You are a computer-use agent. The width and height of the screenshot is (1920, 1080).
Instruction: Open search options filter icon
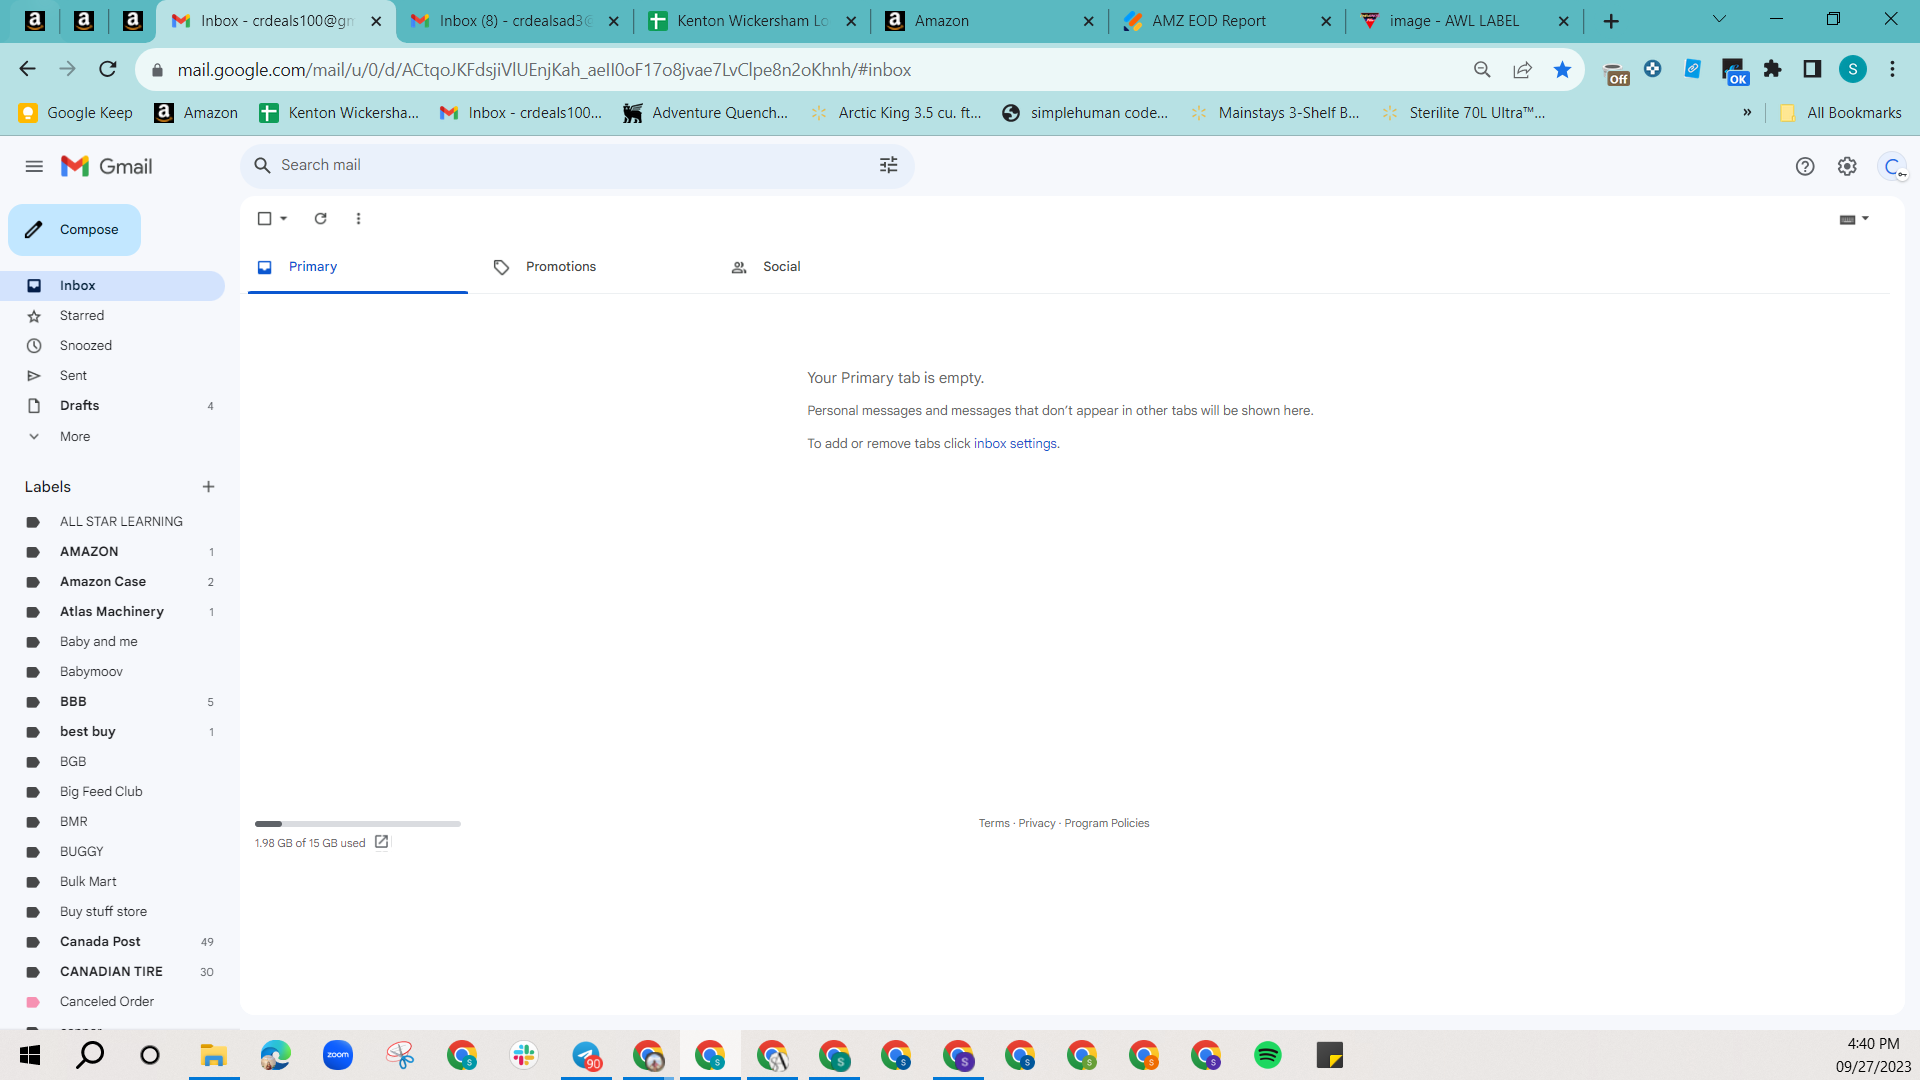click(888, 165)
